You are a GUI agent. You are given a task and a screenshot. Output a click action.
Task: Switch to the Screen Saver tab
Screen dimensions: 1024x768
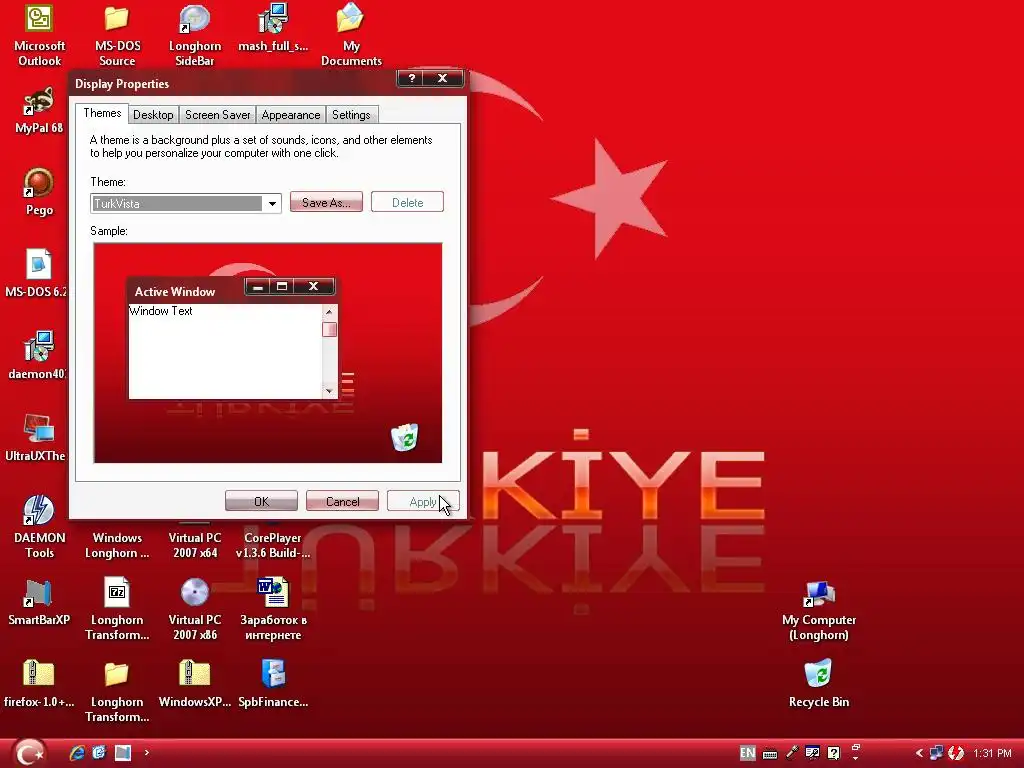pos(217,115)
